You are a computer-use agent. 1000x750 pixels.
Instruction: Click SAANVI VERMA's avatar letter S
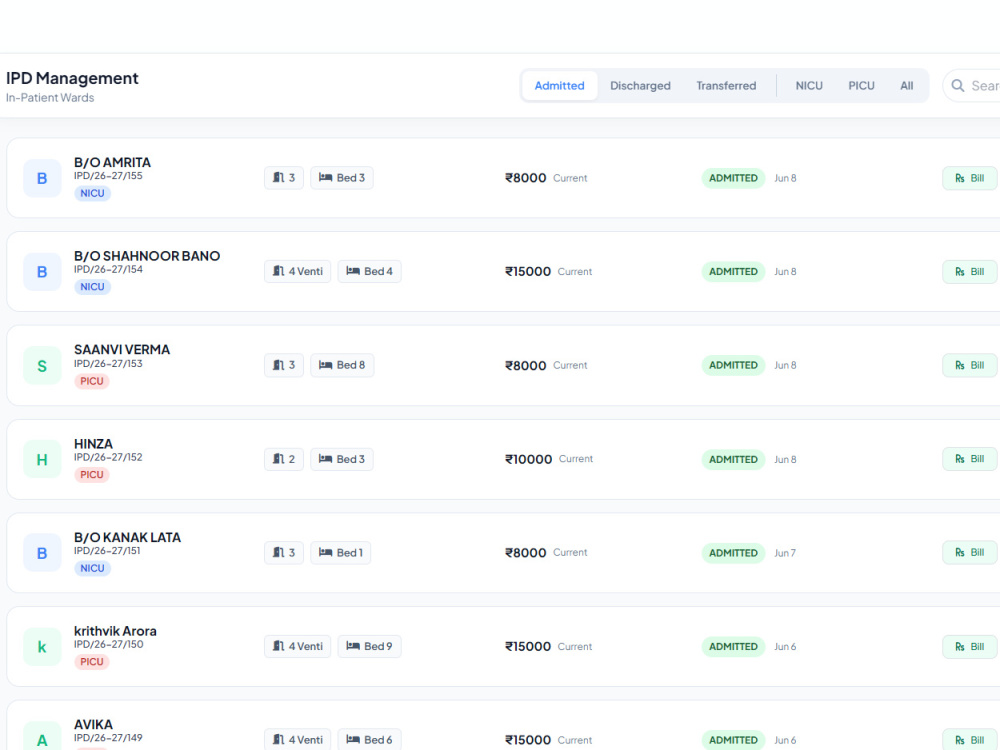[42, 365]
